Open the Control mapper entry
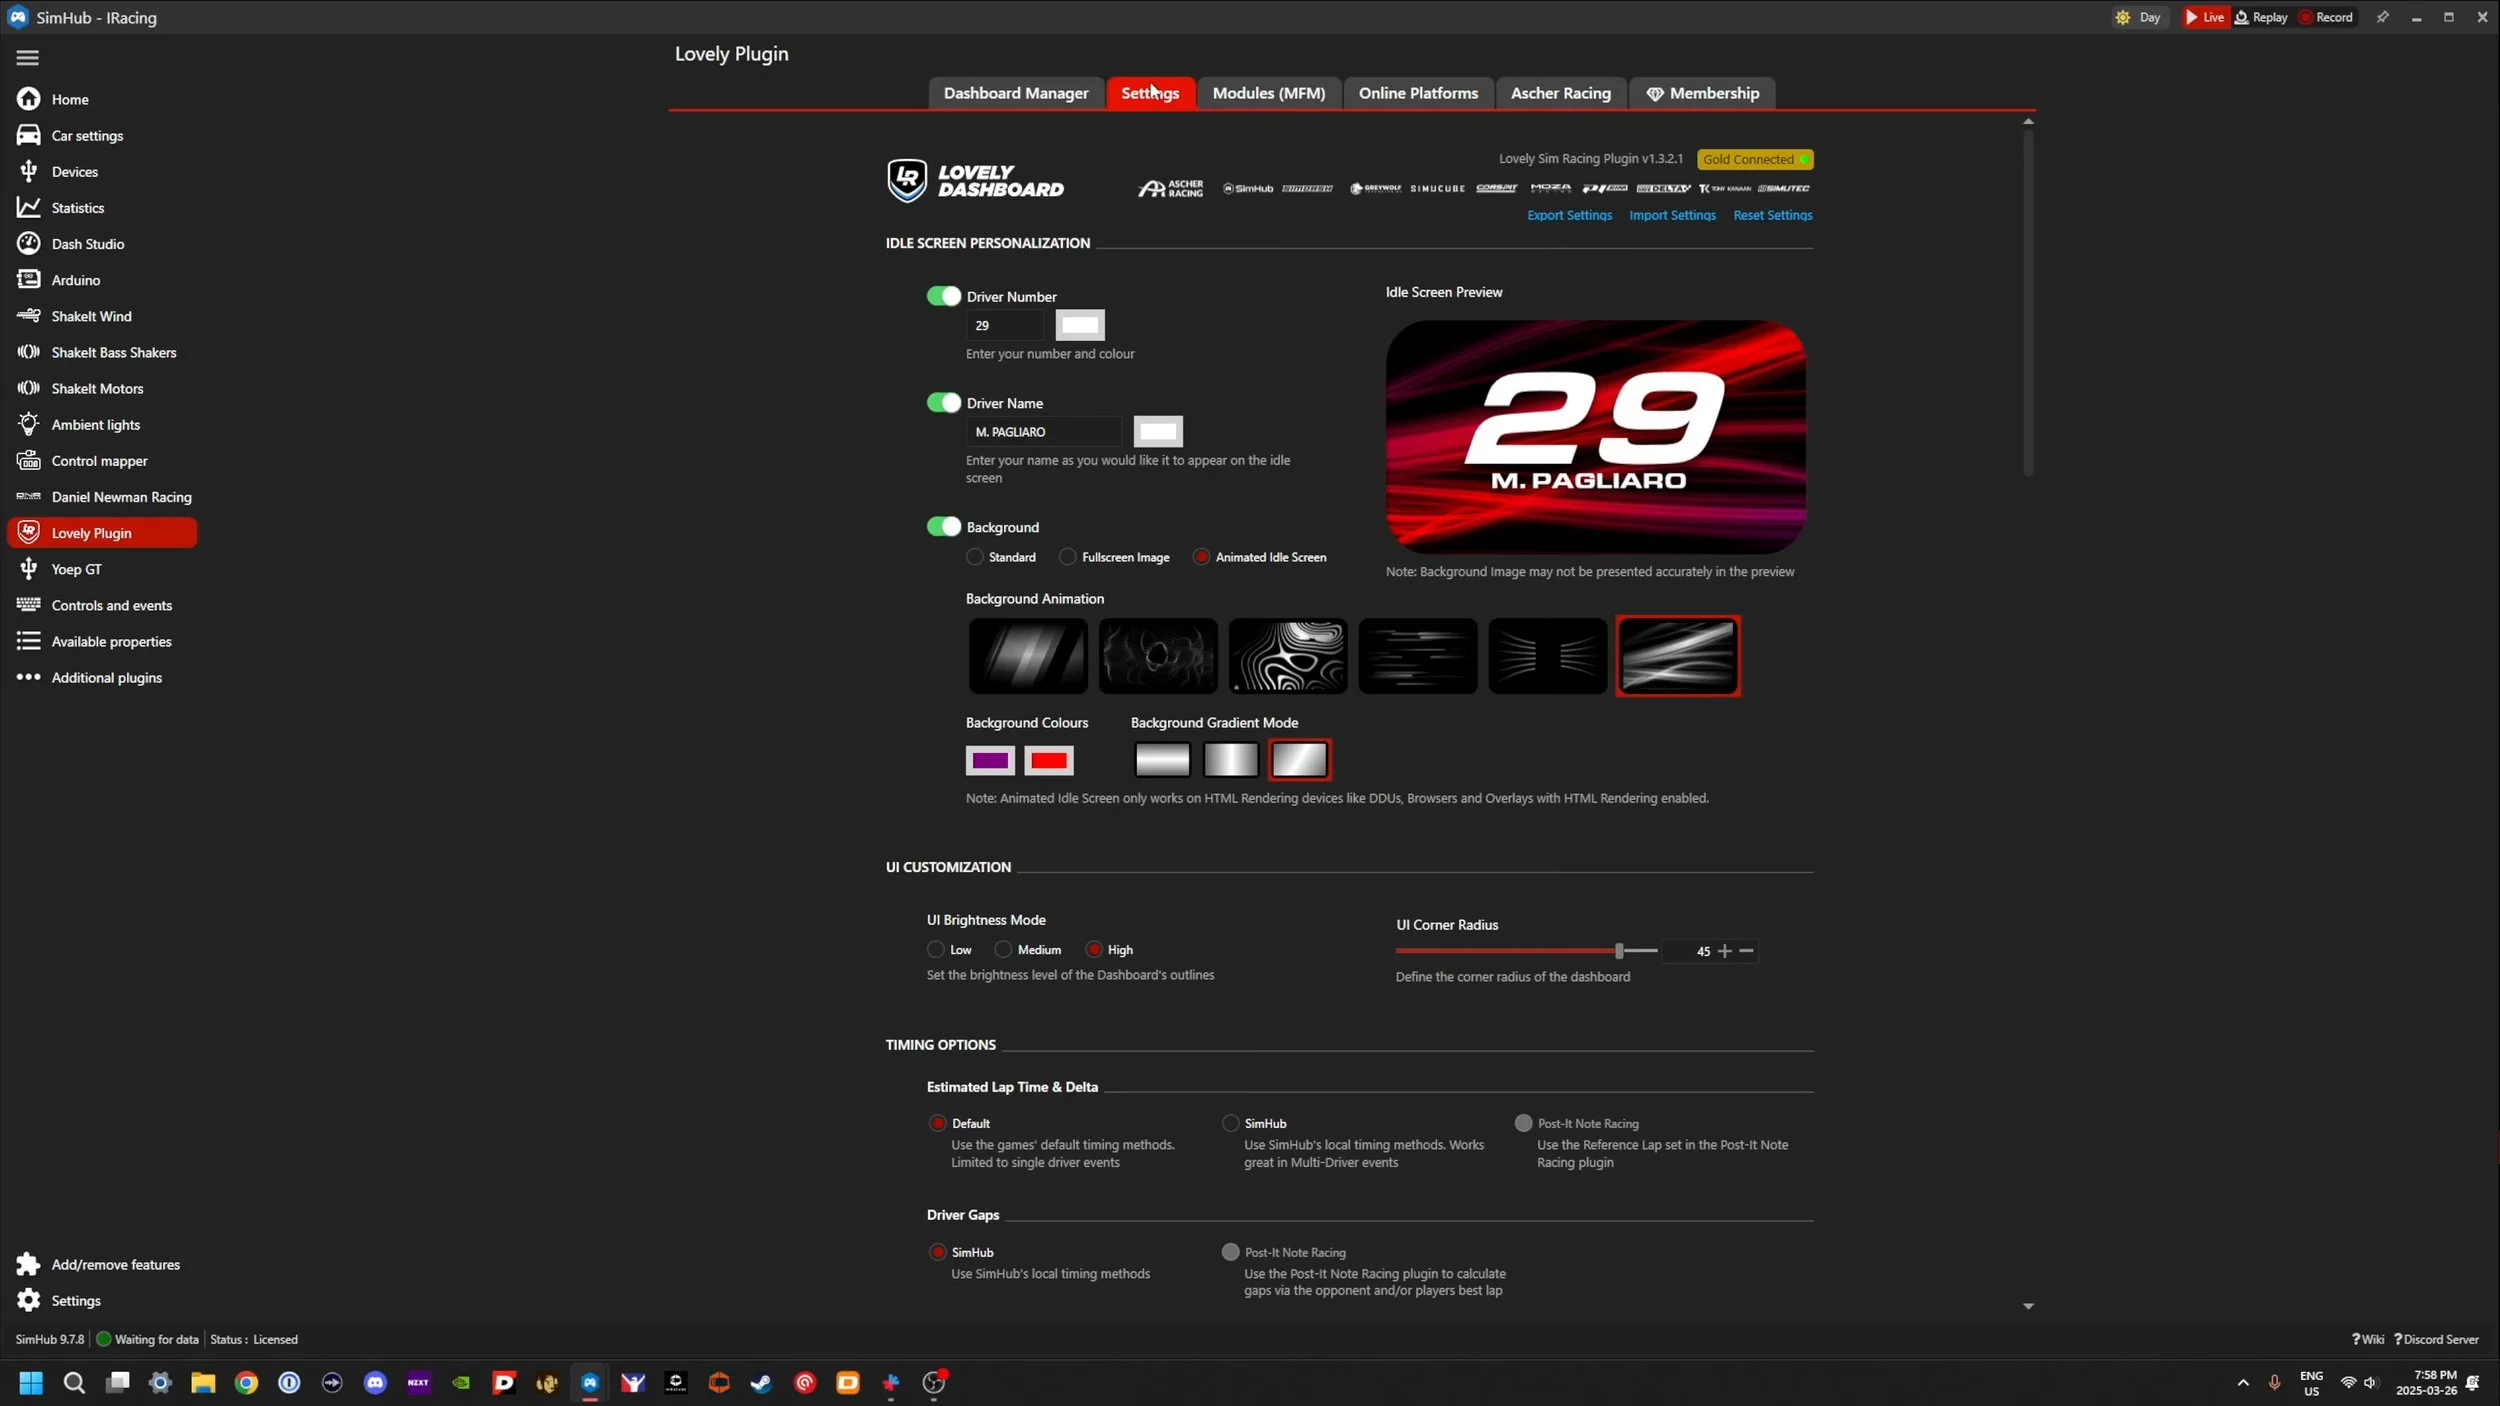The width and height of the screenshot is (2500, 1406). tap(100, 460)
